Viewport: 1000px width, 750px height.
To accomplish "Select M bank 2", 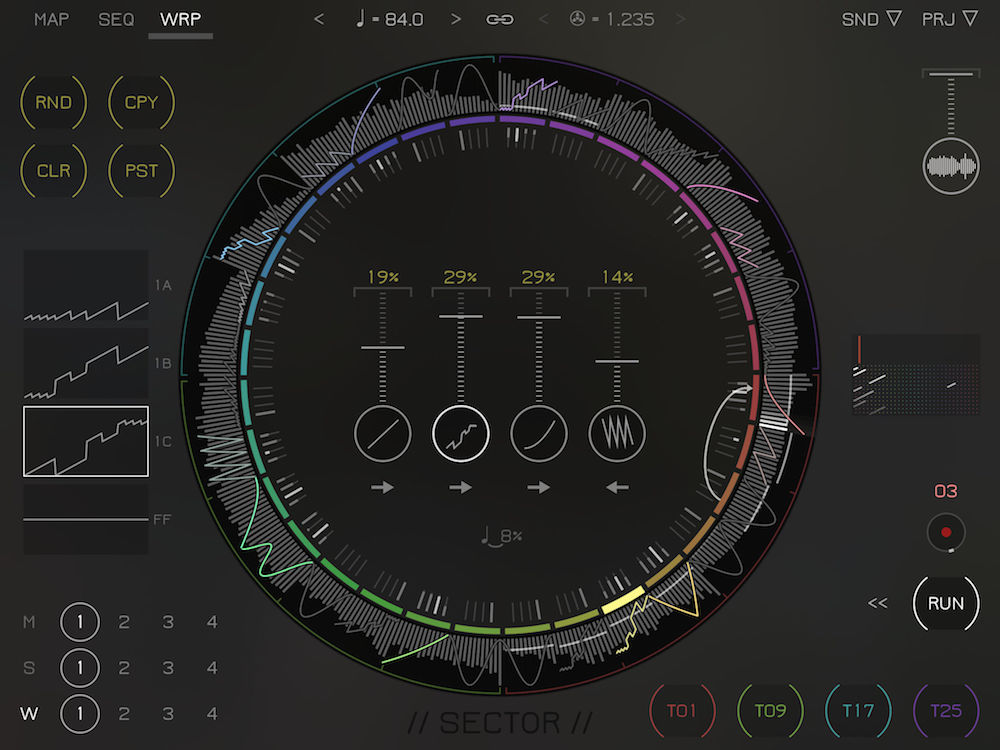I will click(124, 622).
